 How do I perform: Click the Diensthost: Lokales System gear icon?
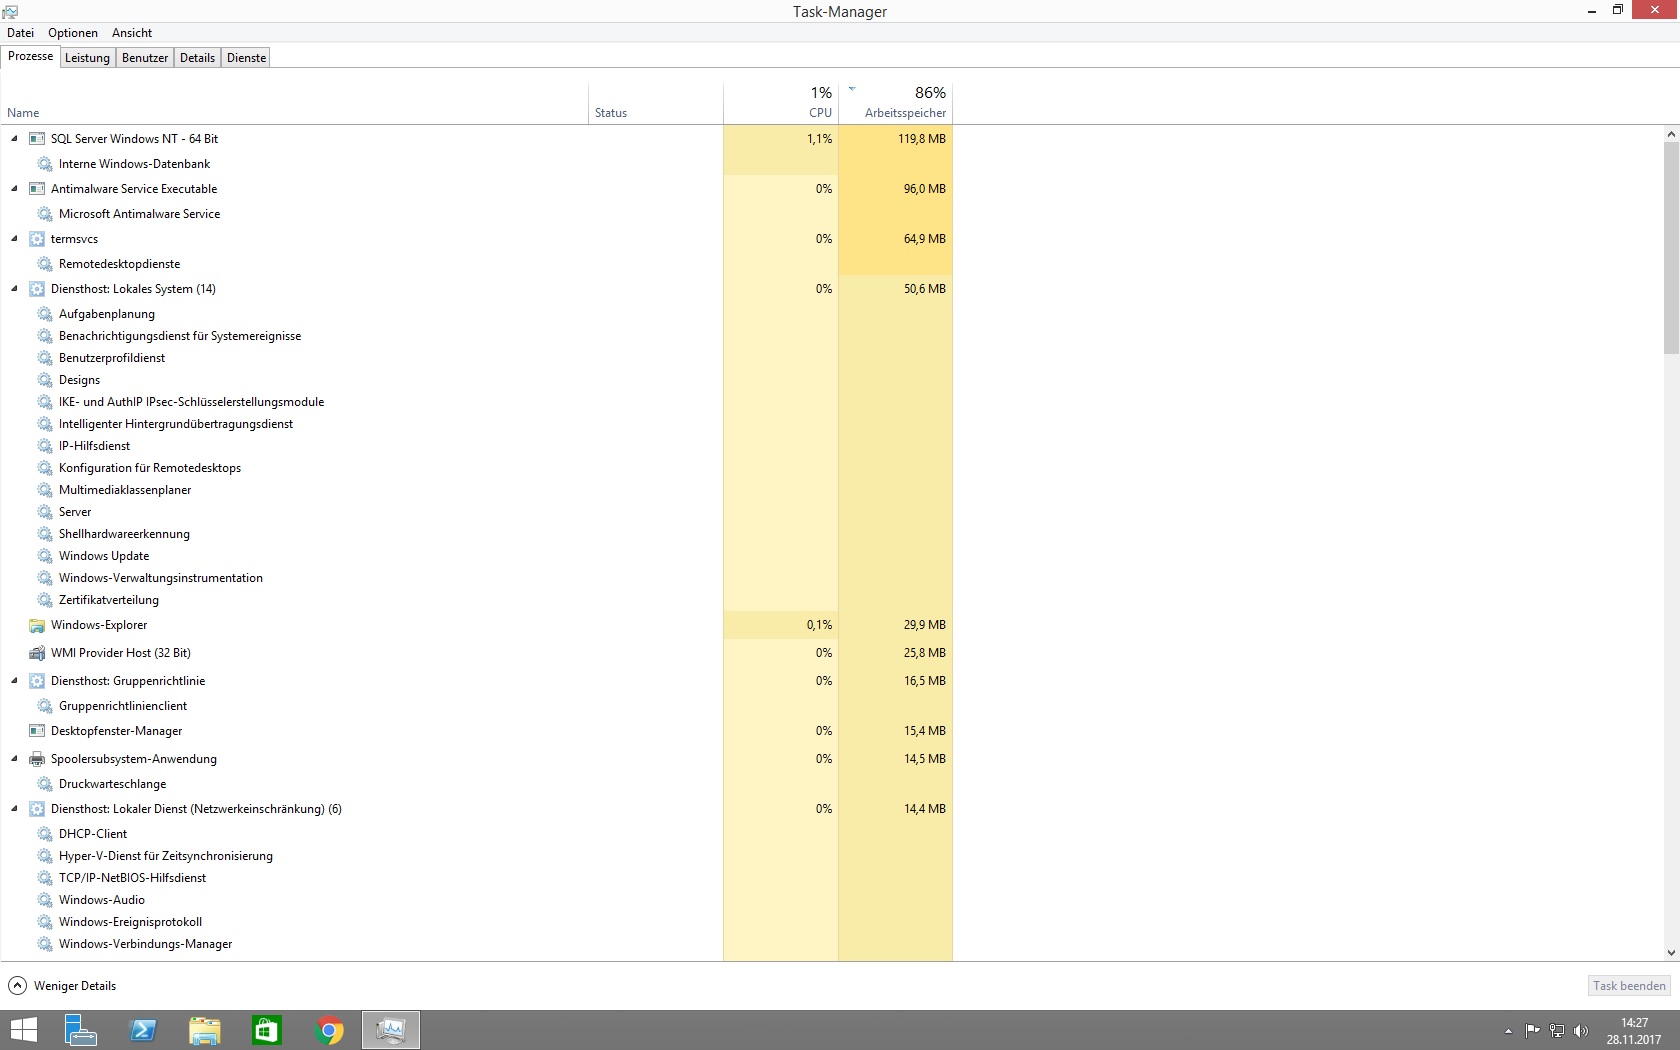(37, 289)
